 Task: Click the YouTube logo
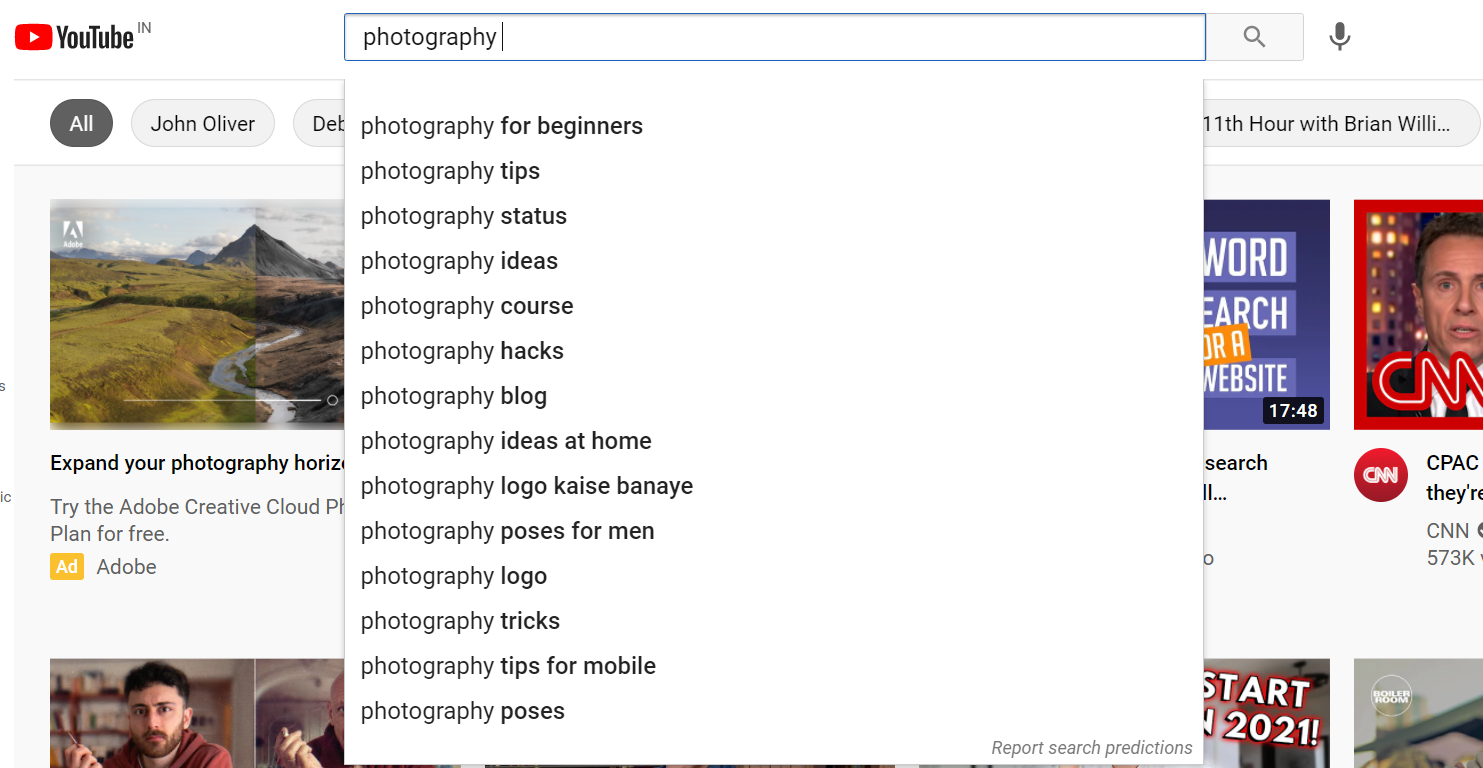pos(75,36)
